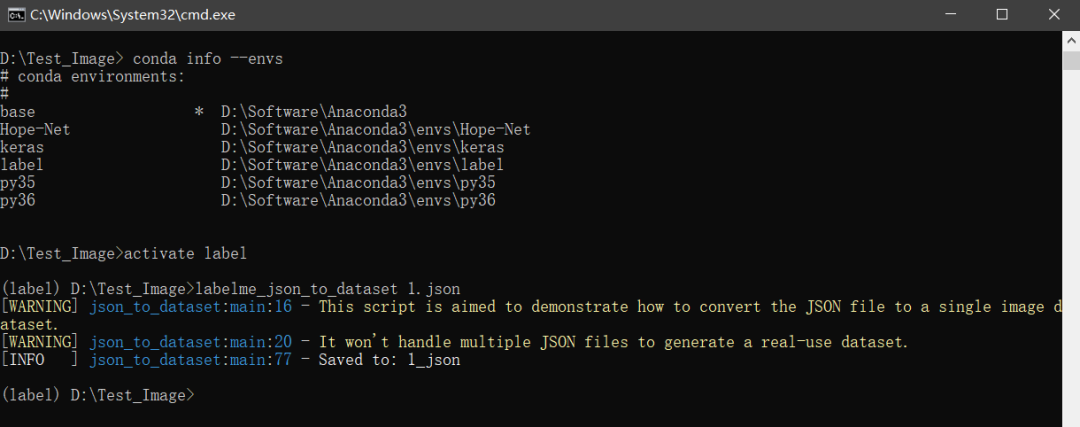
Task: Select the 'base' environment name
Action: pyautogui.click(x=18, y=111)
